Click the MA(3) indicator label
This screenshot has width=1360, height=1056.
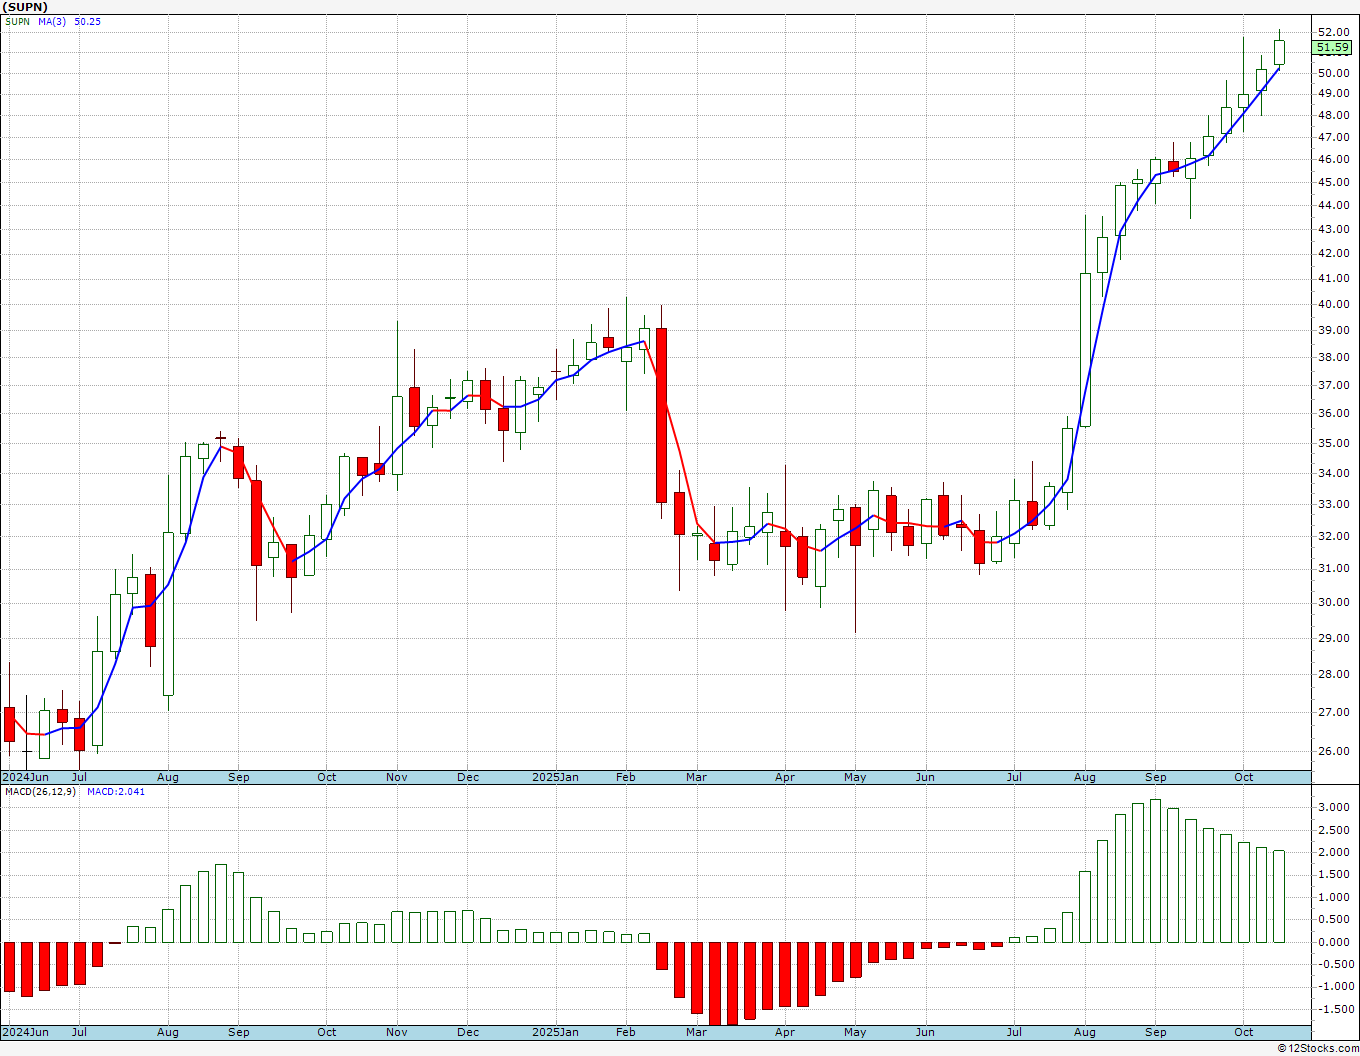coord(52,21)
